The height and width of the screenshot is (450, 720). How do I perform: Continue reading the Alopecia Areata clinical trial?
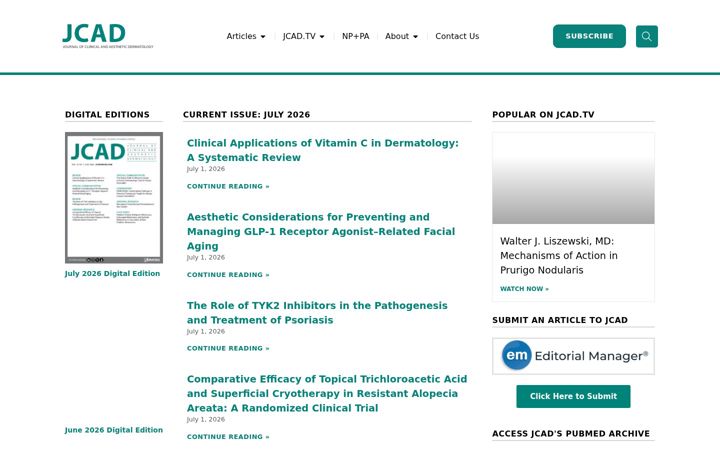(x=228, y=437)
